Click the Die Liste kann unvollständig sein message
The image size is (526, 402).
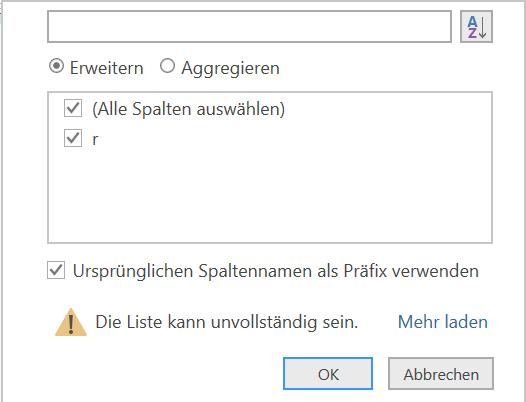[227, 322]
